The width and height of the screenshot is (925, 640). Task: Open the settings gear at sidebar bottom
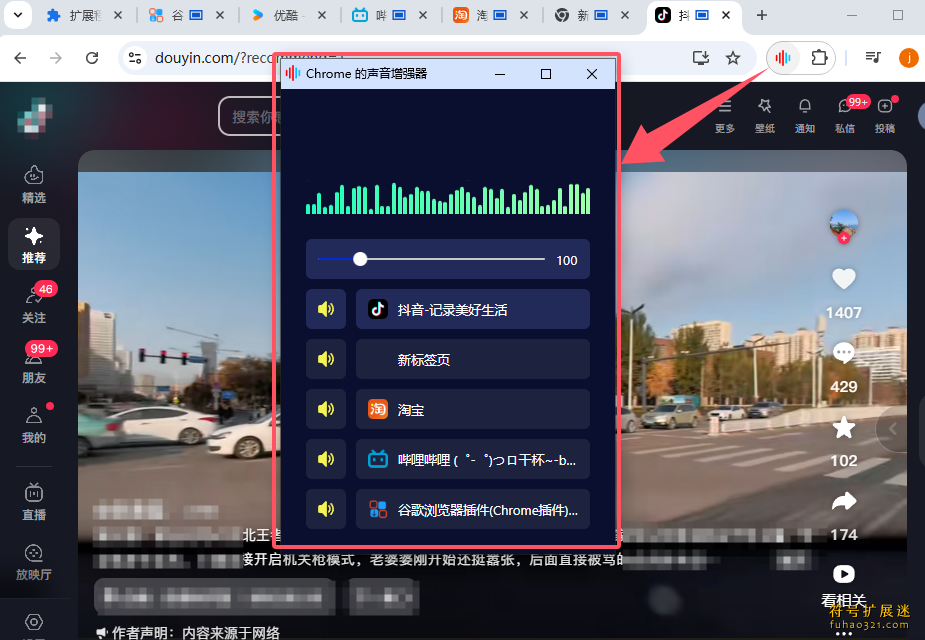(x=34, y=622)
